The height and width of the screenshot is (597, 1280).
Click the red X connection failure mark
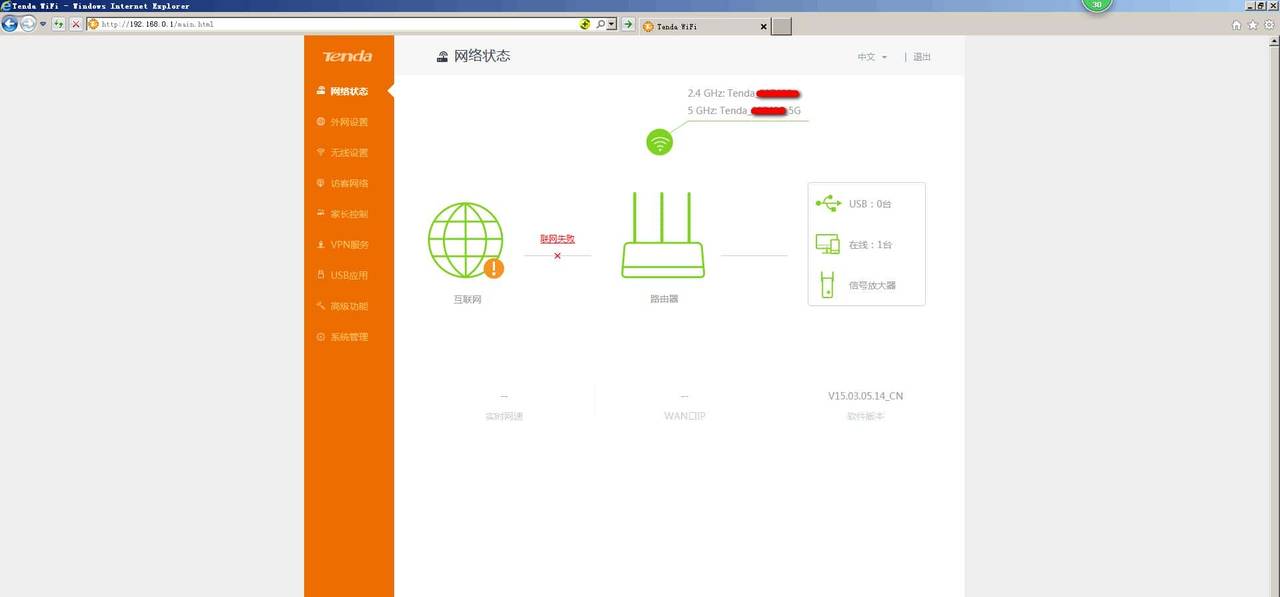coord(557,256)
